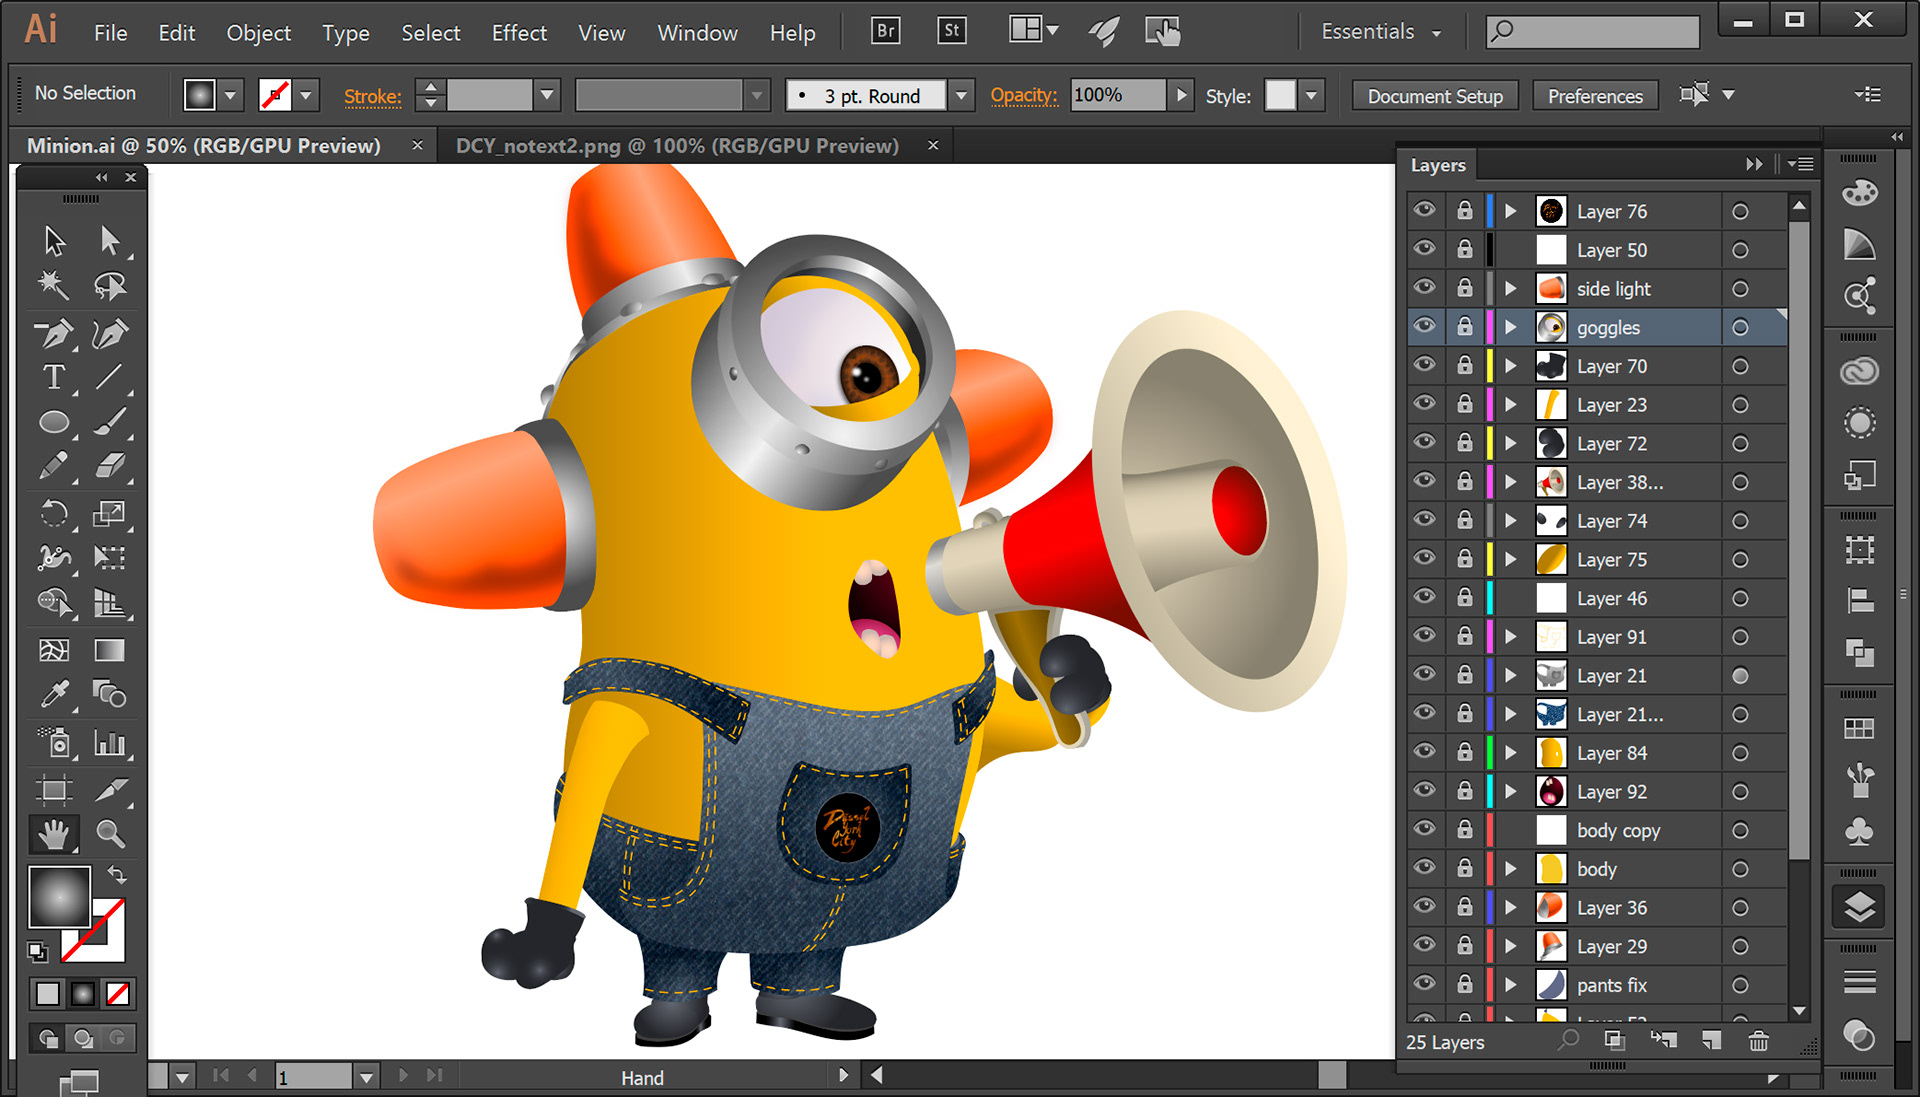Viewport: 1920px width, 1097px height.
Task: Select the Pencil tool
Action: (54, 467)
